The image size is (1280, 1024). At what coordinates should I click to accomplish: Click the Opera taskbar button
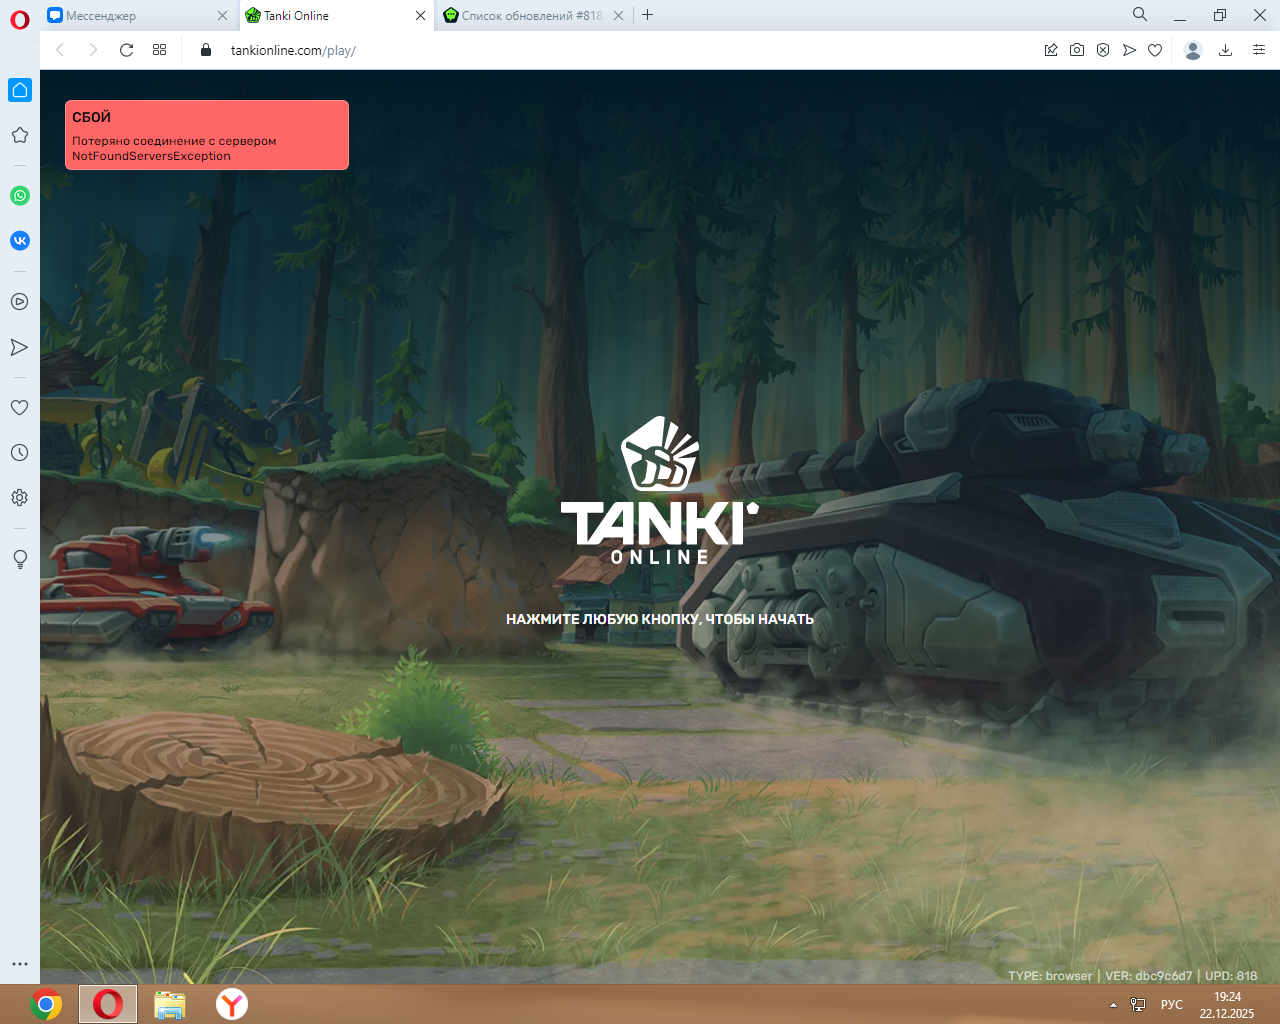click(x=108, y=1004)
